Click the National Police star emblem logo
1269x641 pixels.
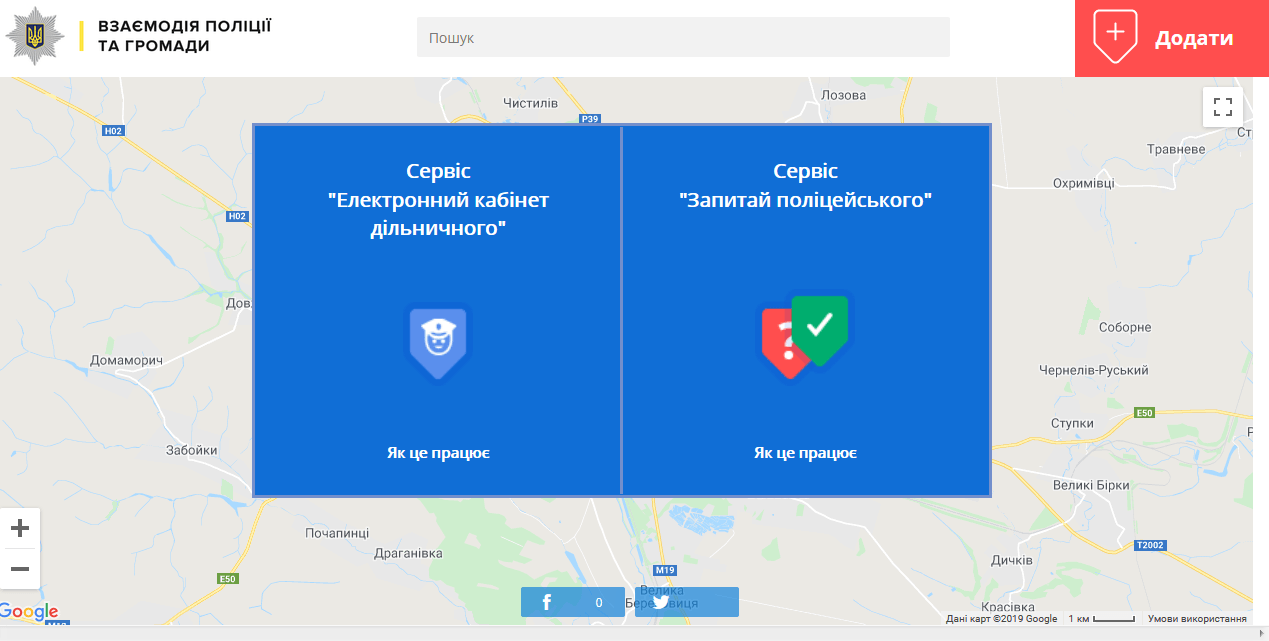pos(36,37)
